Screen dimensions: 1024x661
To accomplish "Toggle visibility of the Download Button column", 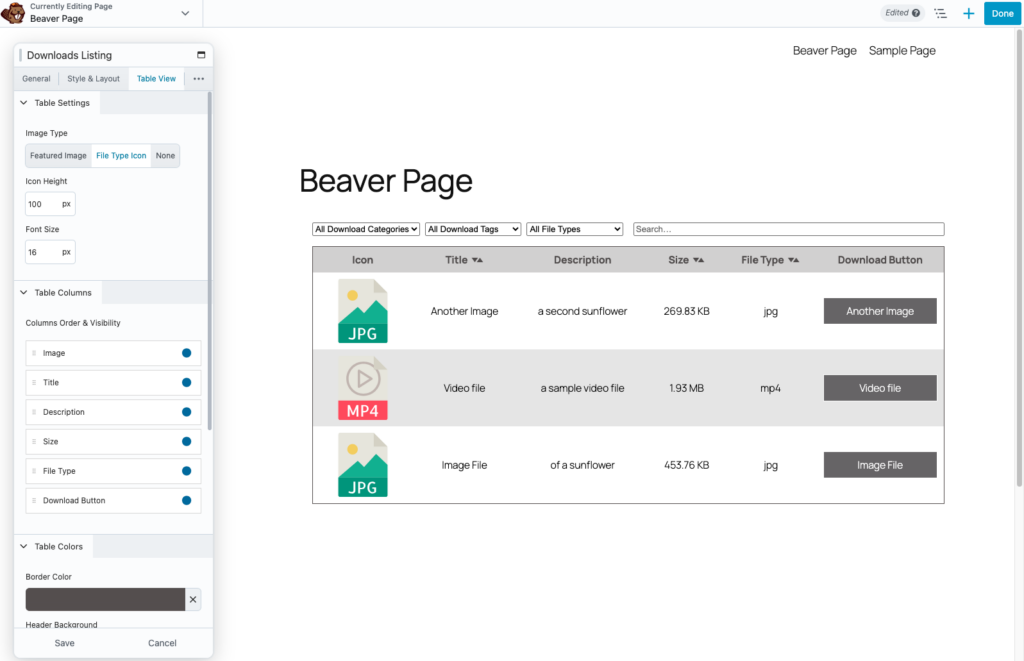I will point(187,500).
